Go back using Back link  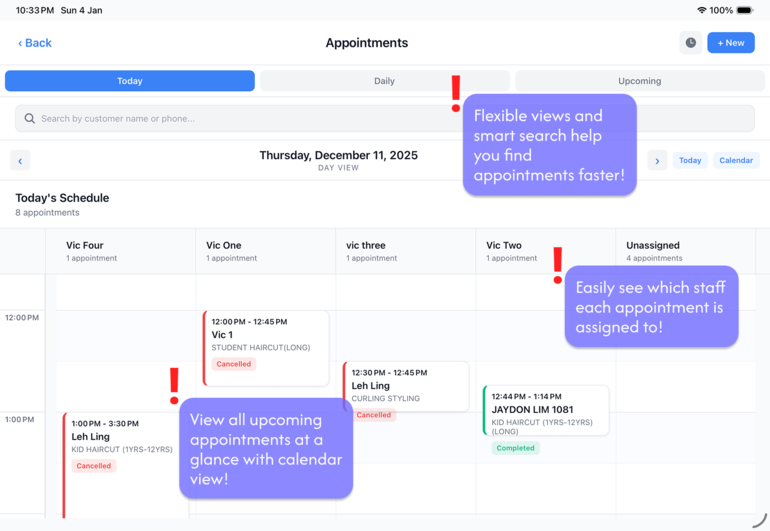click(x=35, y=43)
